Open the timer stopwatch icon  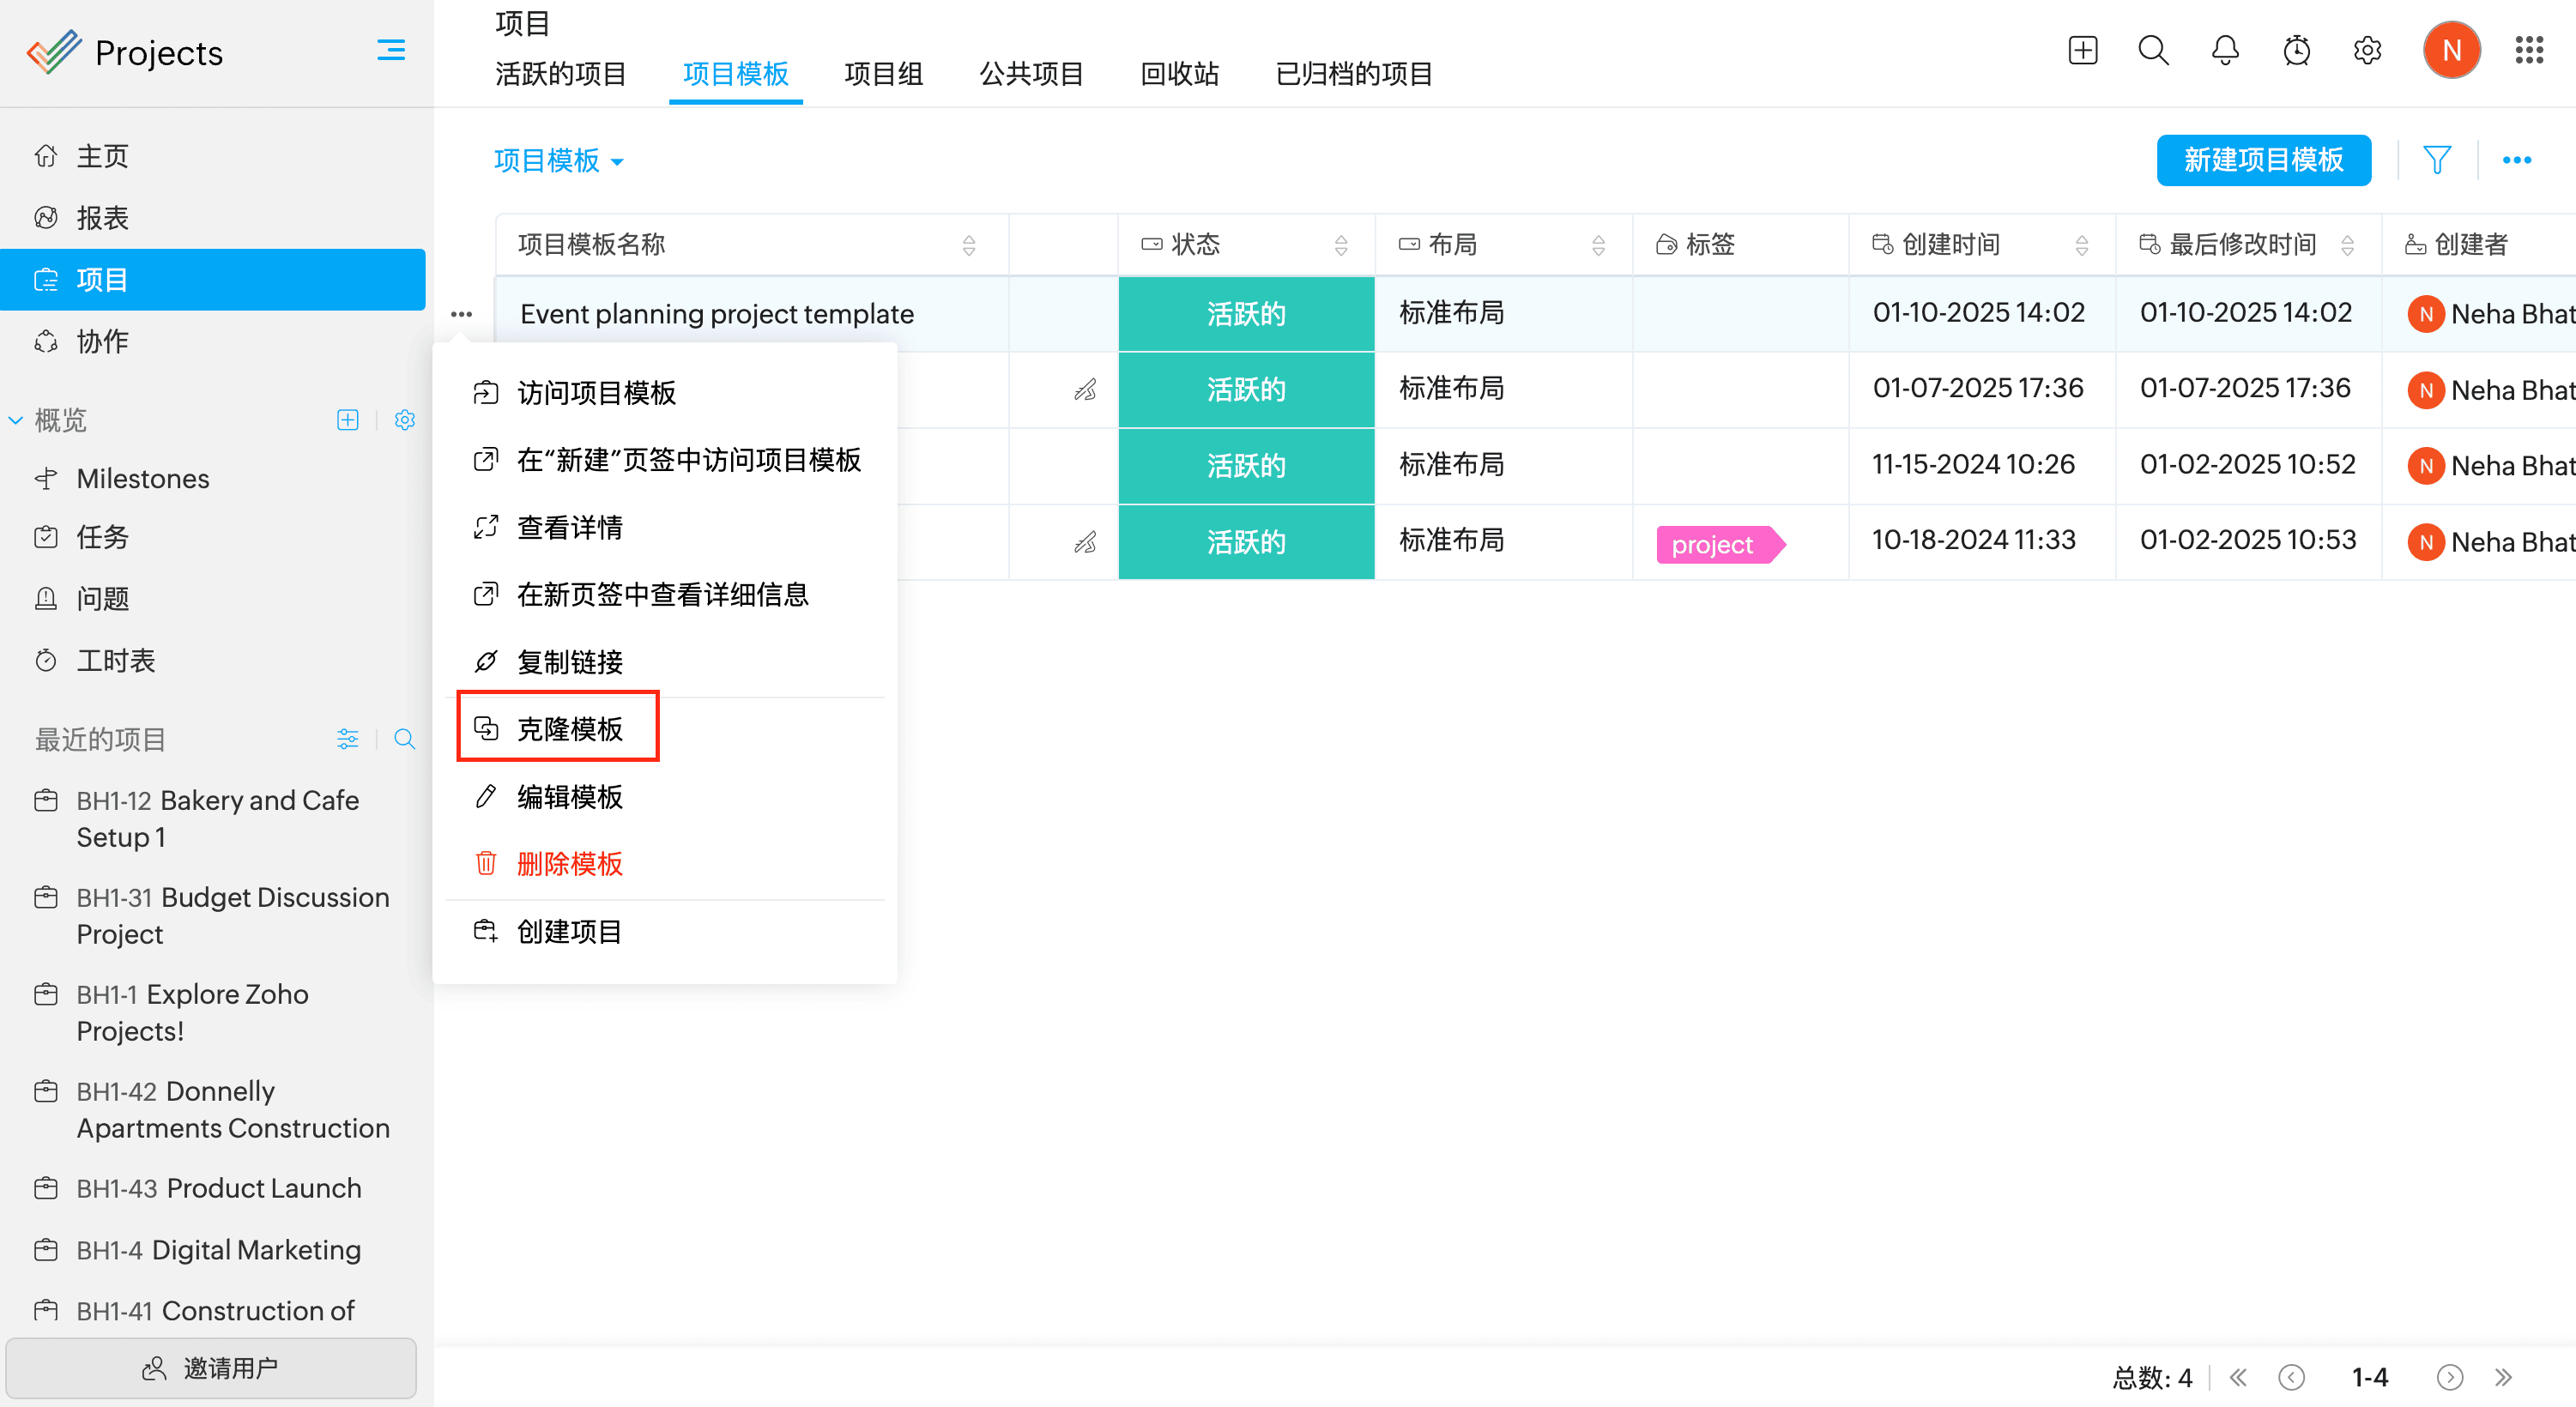tap(2296, 50)
